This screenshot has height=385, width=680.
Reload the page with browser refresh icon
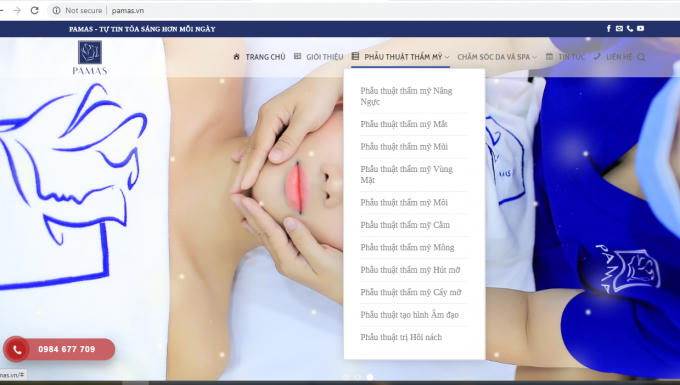coord(34,10)
